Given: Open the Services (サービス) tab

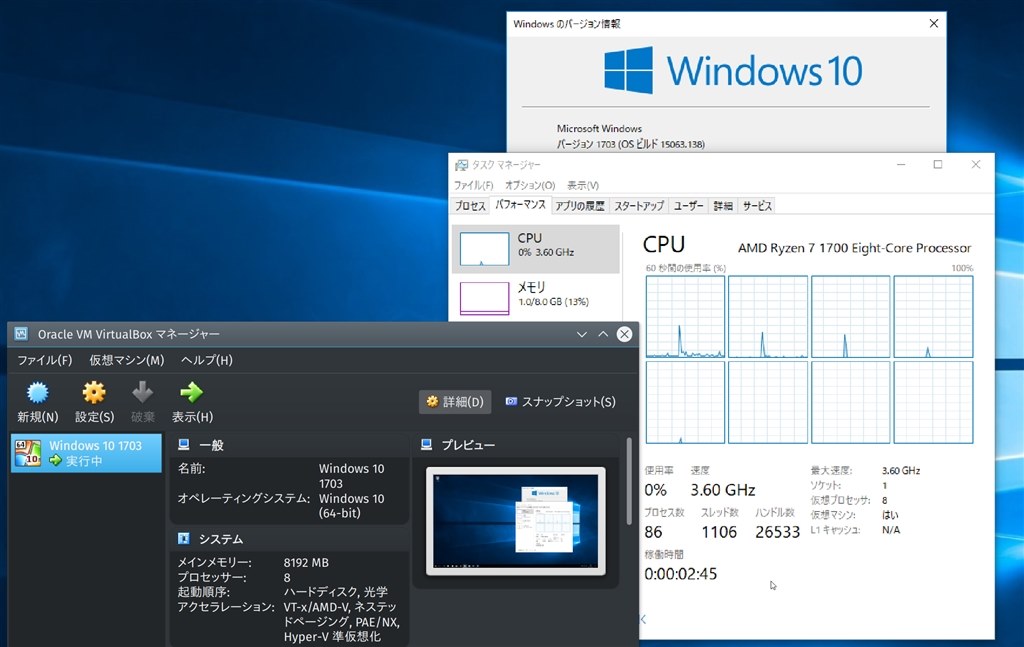Looking at the screenshot, I should [x=757, y=206].
